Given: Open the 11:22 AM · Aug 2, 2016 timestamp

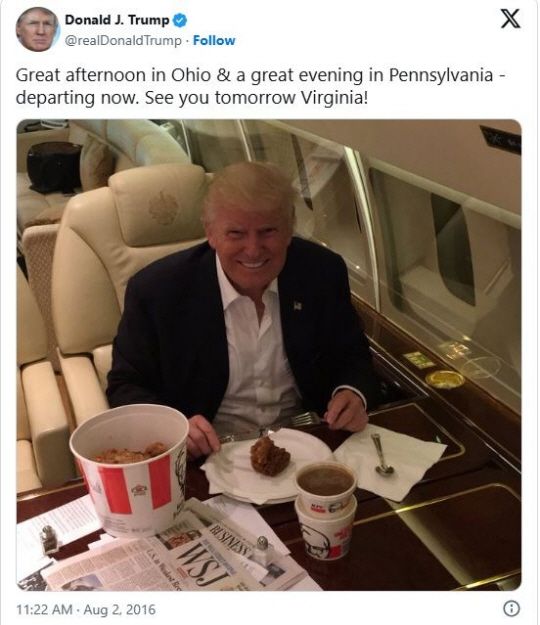Looking at the screenshot, I should pos(86,609).
